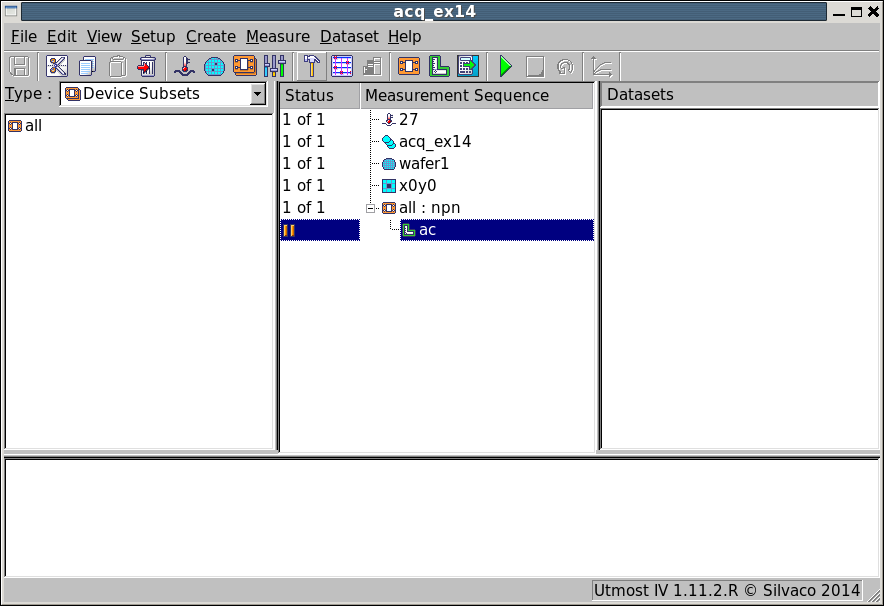Open the View menu
The width and height of the screenshot is (884, 606).
[x=104, y=37]
